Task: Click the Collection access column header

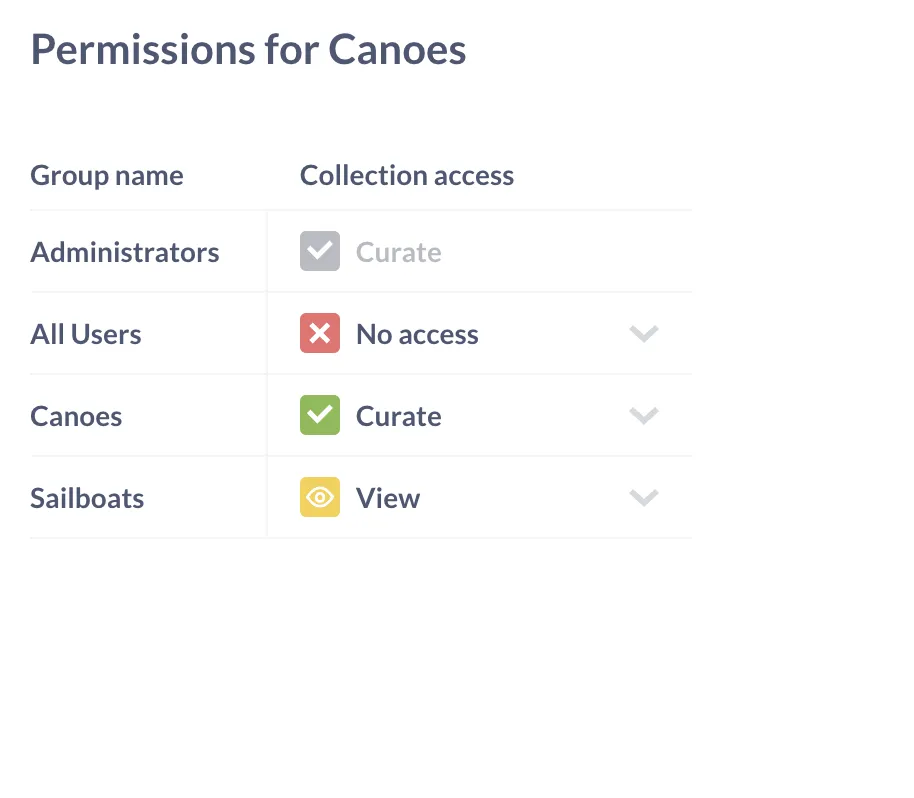Action: pyautogui.click(x=406, y=175)
